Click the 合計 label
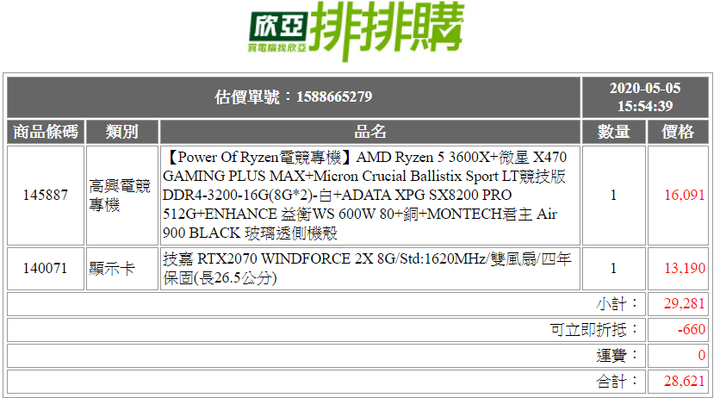The width and height of the screenshot is (720, 398). (617, 381)
